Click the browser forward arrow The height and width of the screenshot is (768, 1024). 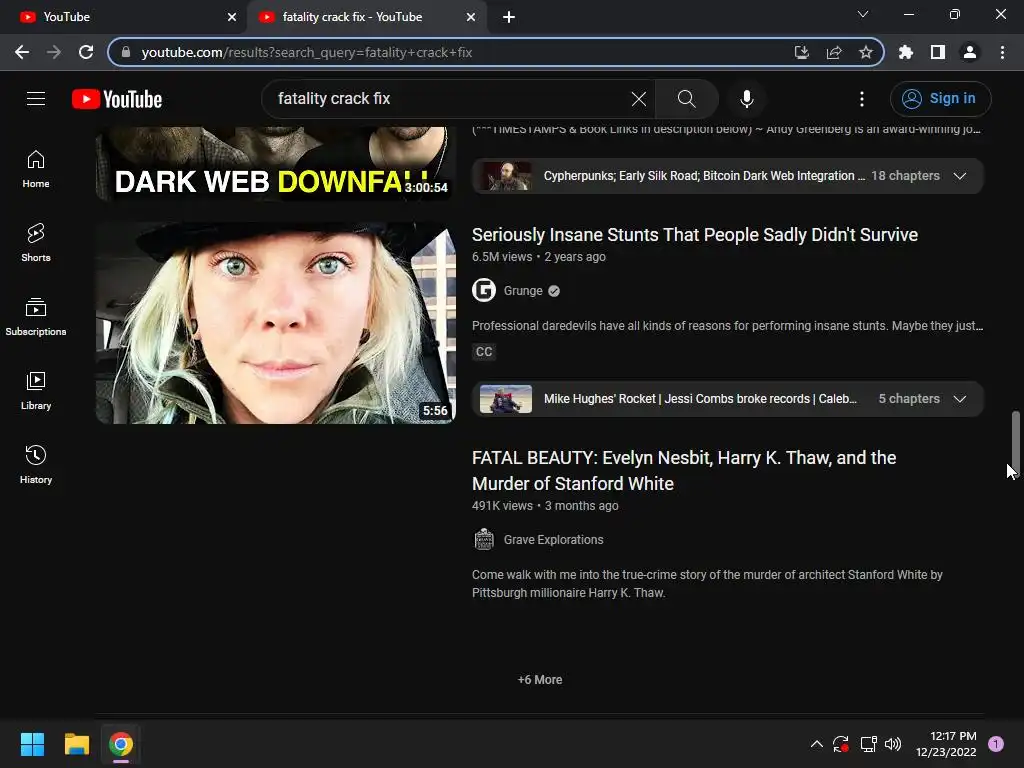coord(54,52)
